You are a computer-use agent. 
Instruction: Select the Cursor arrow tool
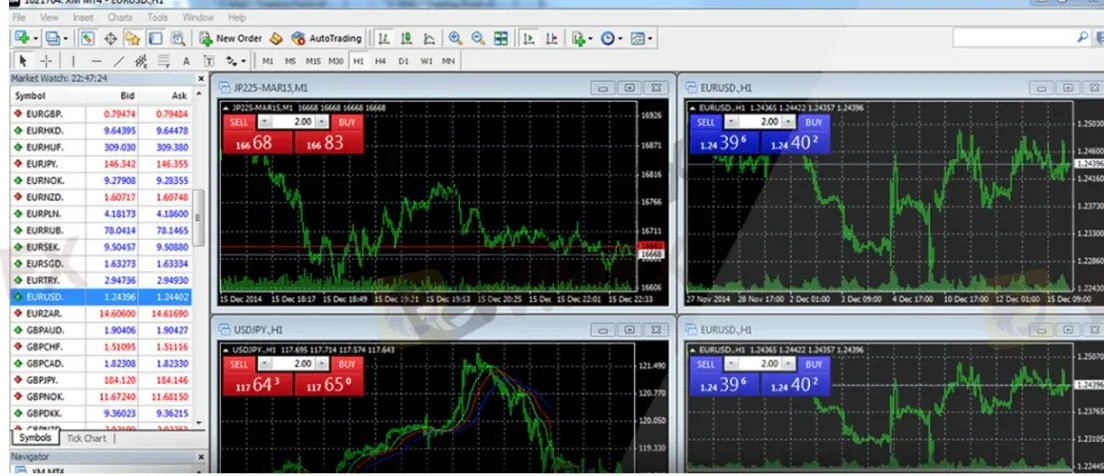coord(23,61)
